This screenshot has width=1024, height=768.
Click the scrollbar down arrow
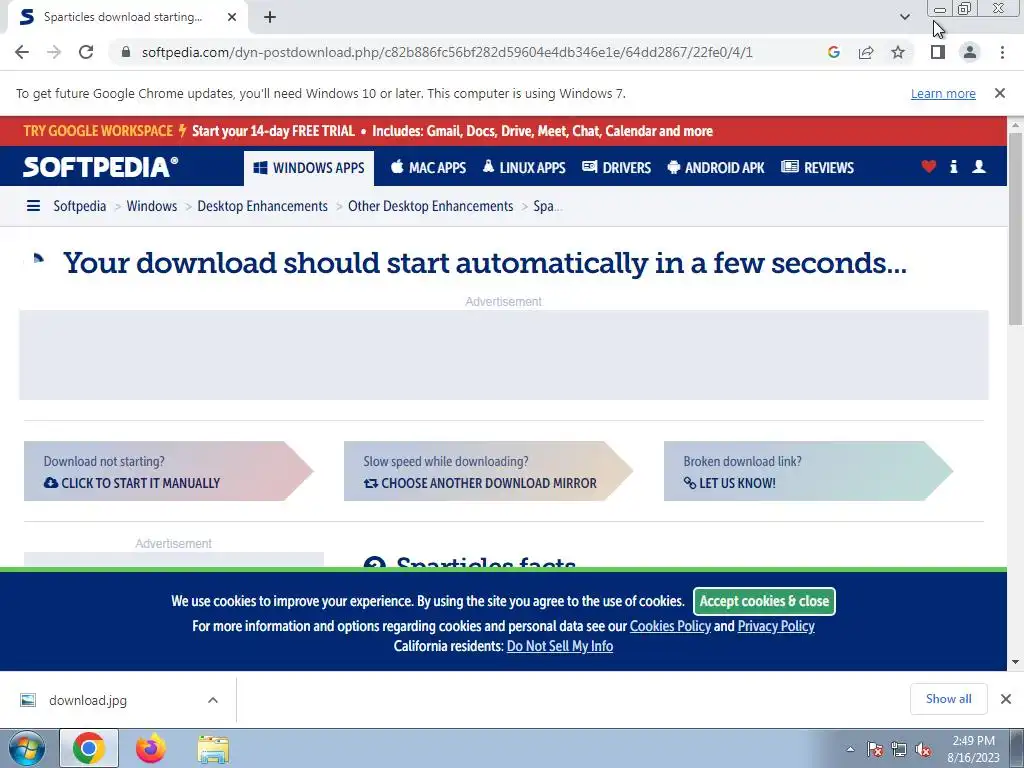coord(1016,662)
